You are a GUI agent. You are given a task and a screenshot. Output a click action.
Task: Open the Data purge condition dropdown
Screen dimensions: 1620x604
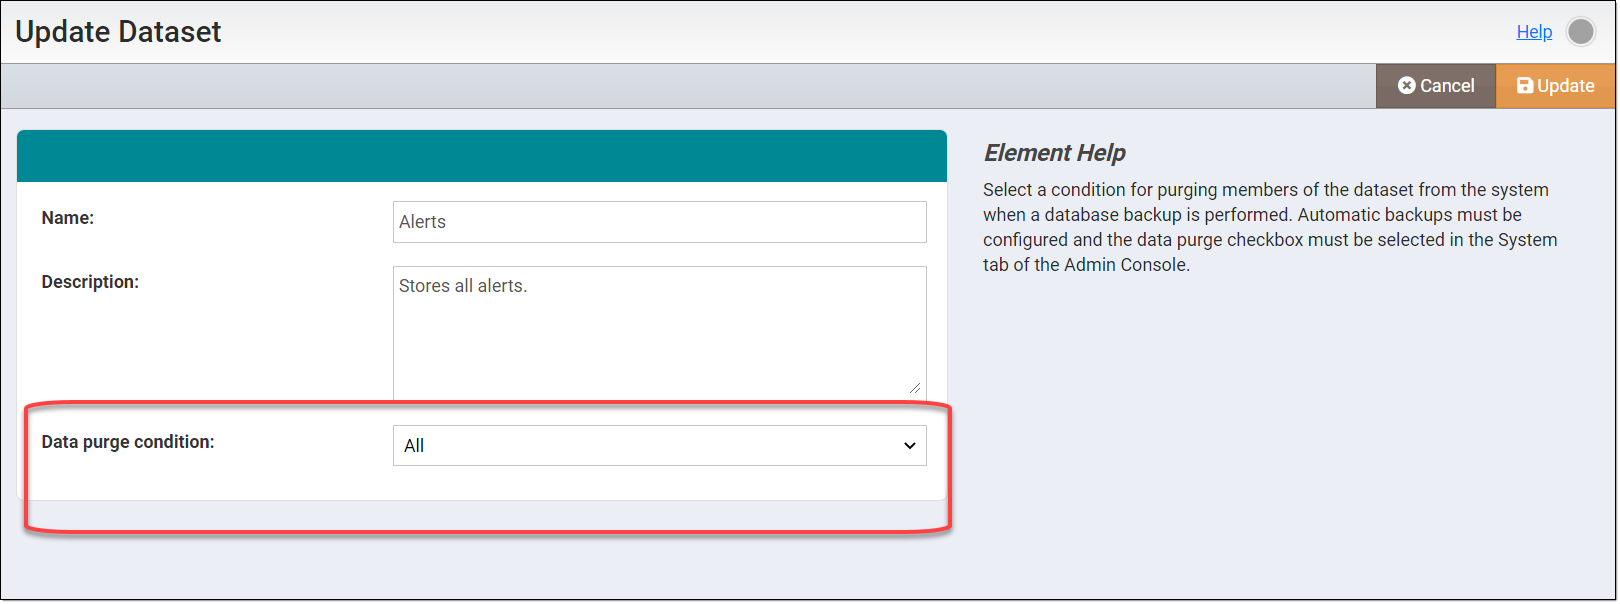pyautogui.click(x=659, y=445)
